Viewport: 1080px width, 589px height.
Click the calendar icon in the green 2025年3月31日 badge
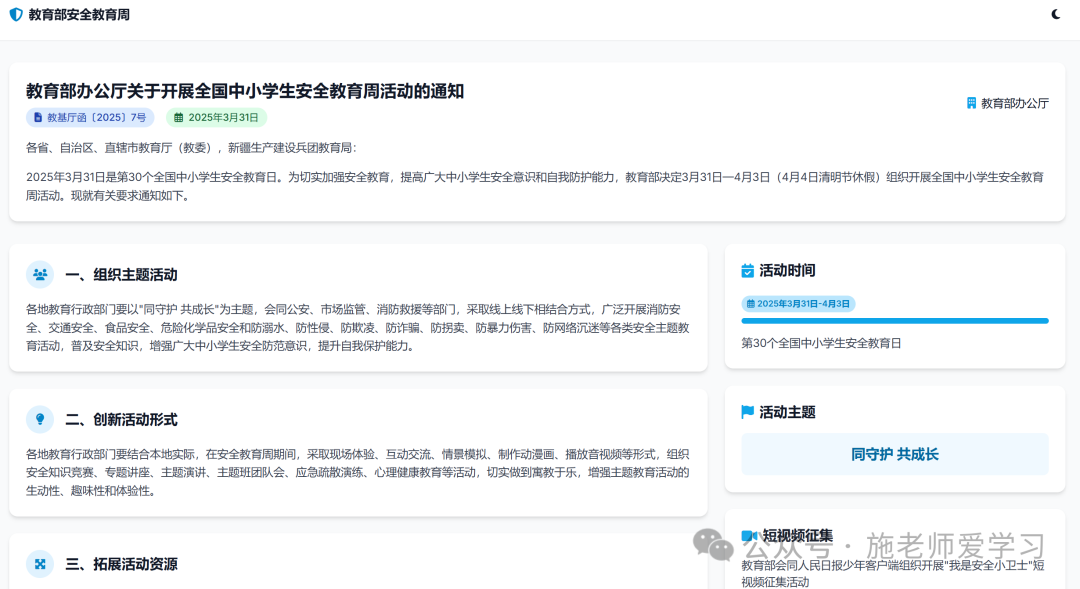(178, 118)
